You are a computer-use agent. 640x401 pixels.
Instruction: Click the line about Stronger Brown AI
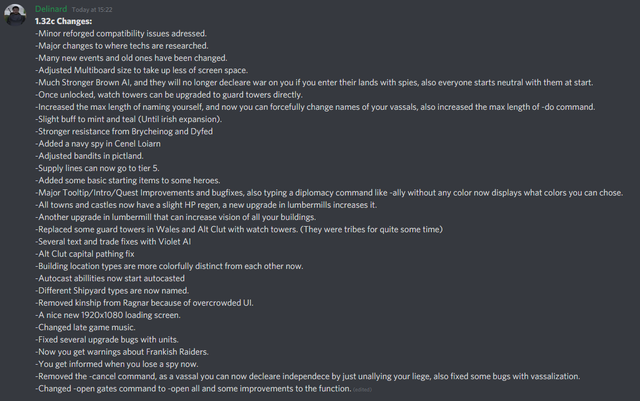tap(314, 82)
